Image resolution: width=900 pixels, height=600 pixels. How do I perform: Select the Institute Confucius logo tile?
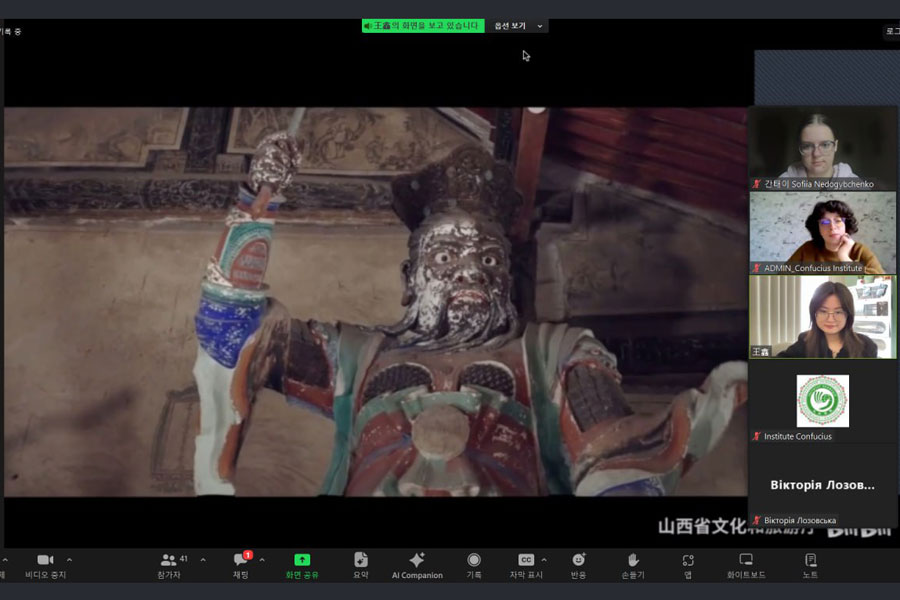pos(823,401)
